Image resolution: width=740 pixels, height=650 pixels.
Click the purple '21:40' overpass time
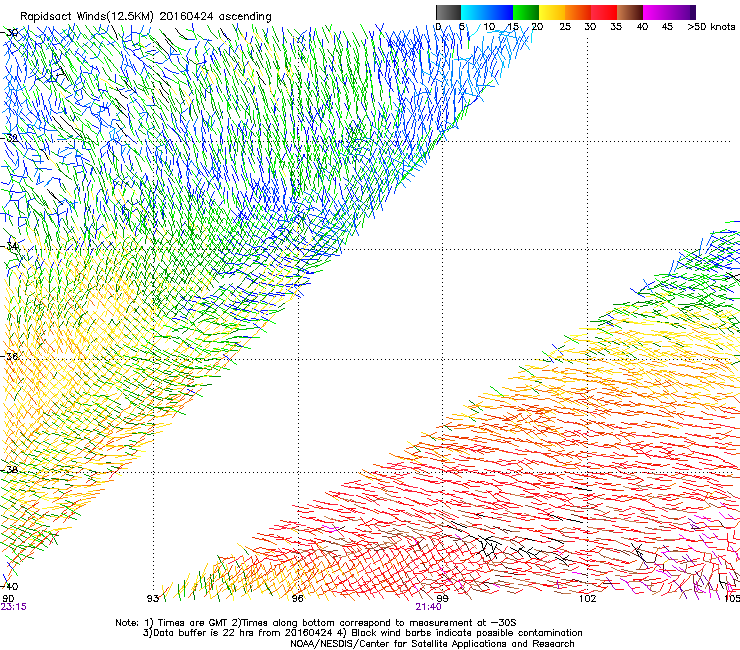coord(429,607)
